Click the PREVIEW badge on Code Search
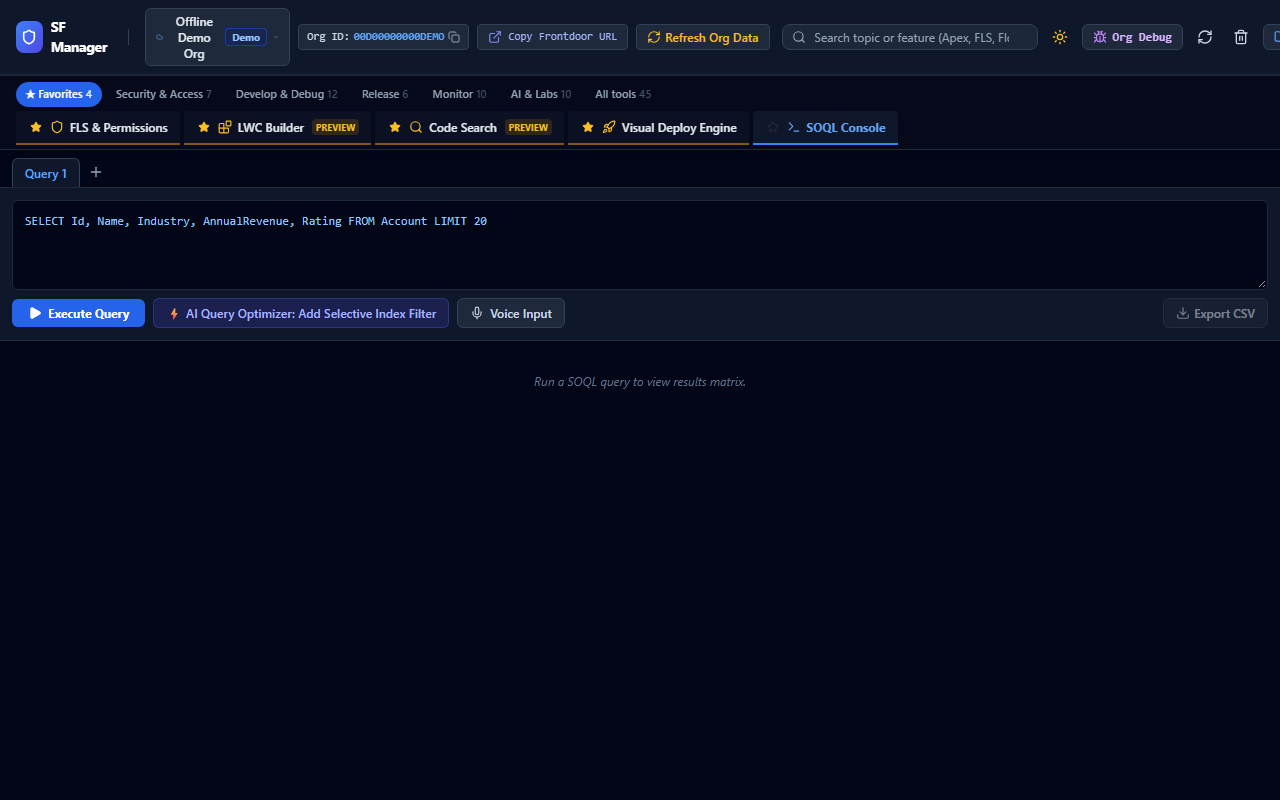 click(528, 128)
